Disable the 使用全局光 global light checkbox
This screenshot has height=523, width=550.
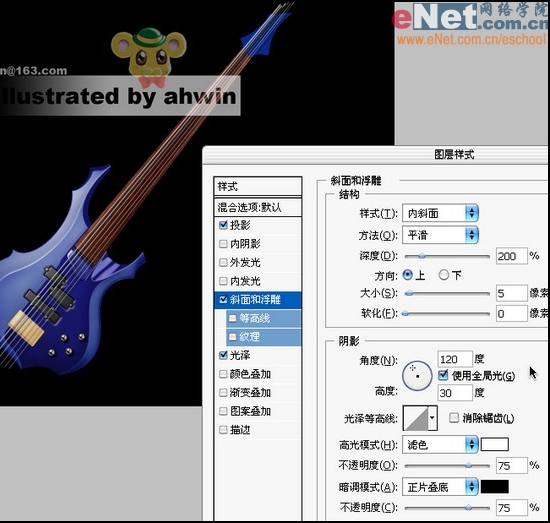(x=443, y=375)
